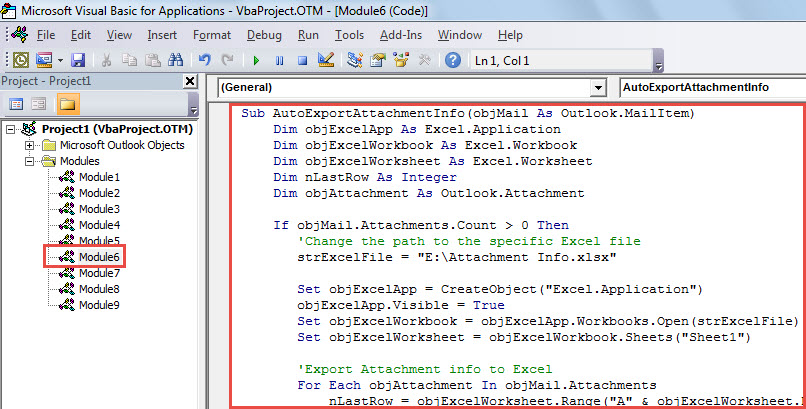806x409 pixels.
Task: Close the Project - Project1 panel
Action: [190, 81]
